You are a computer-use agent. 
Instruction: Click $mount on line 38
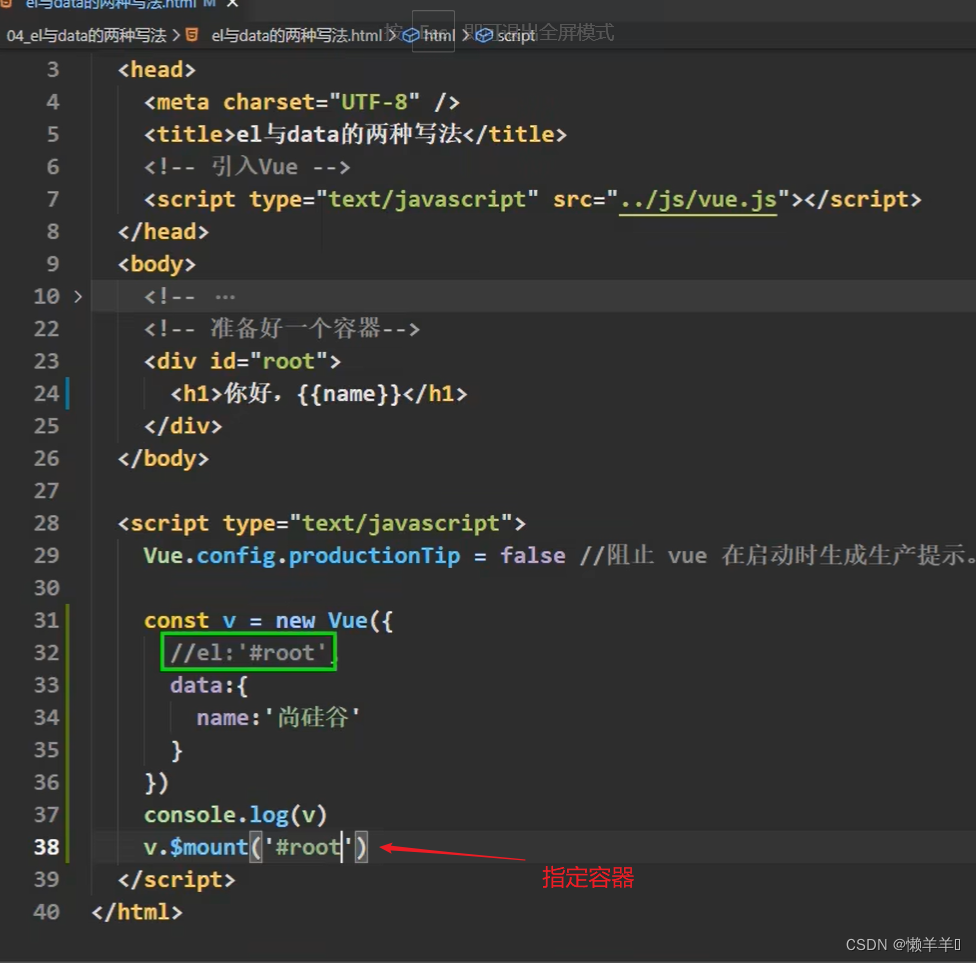click(x=209, y=848)
